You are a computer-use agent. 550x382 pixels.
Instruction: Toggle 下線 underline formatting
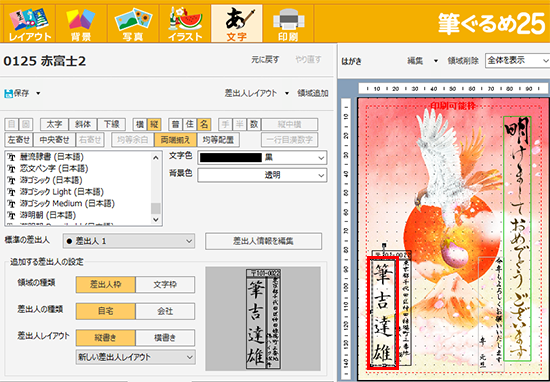click(x=111, y=124)
